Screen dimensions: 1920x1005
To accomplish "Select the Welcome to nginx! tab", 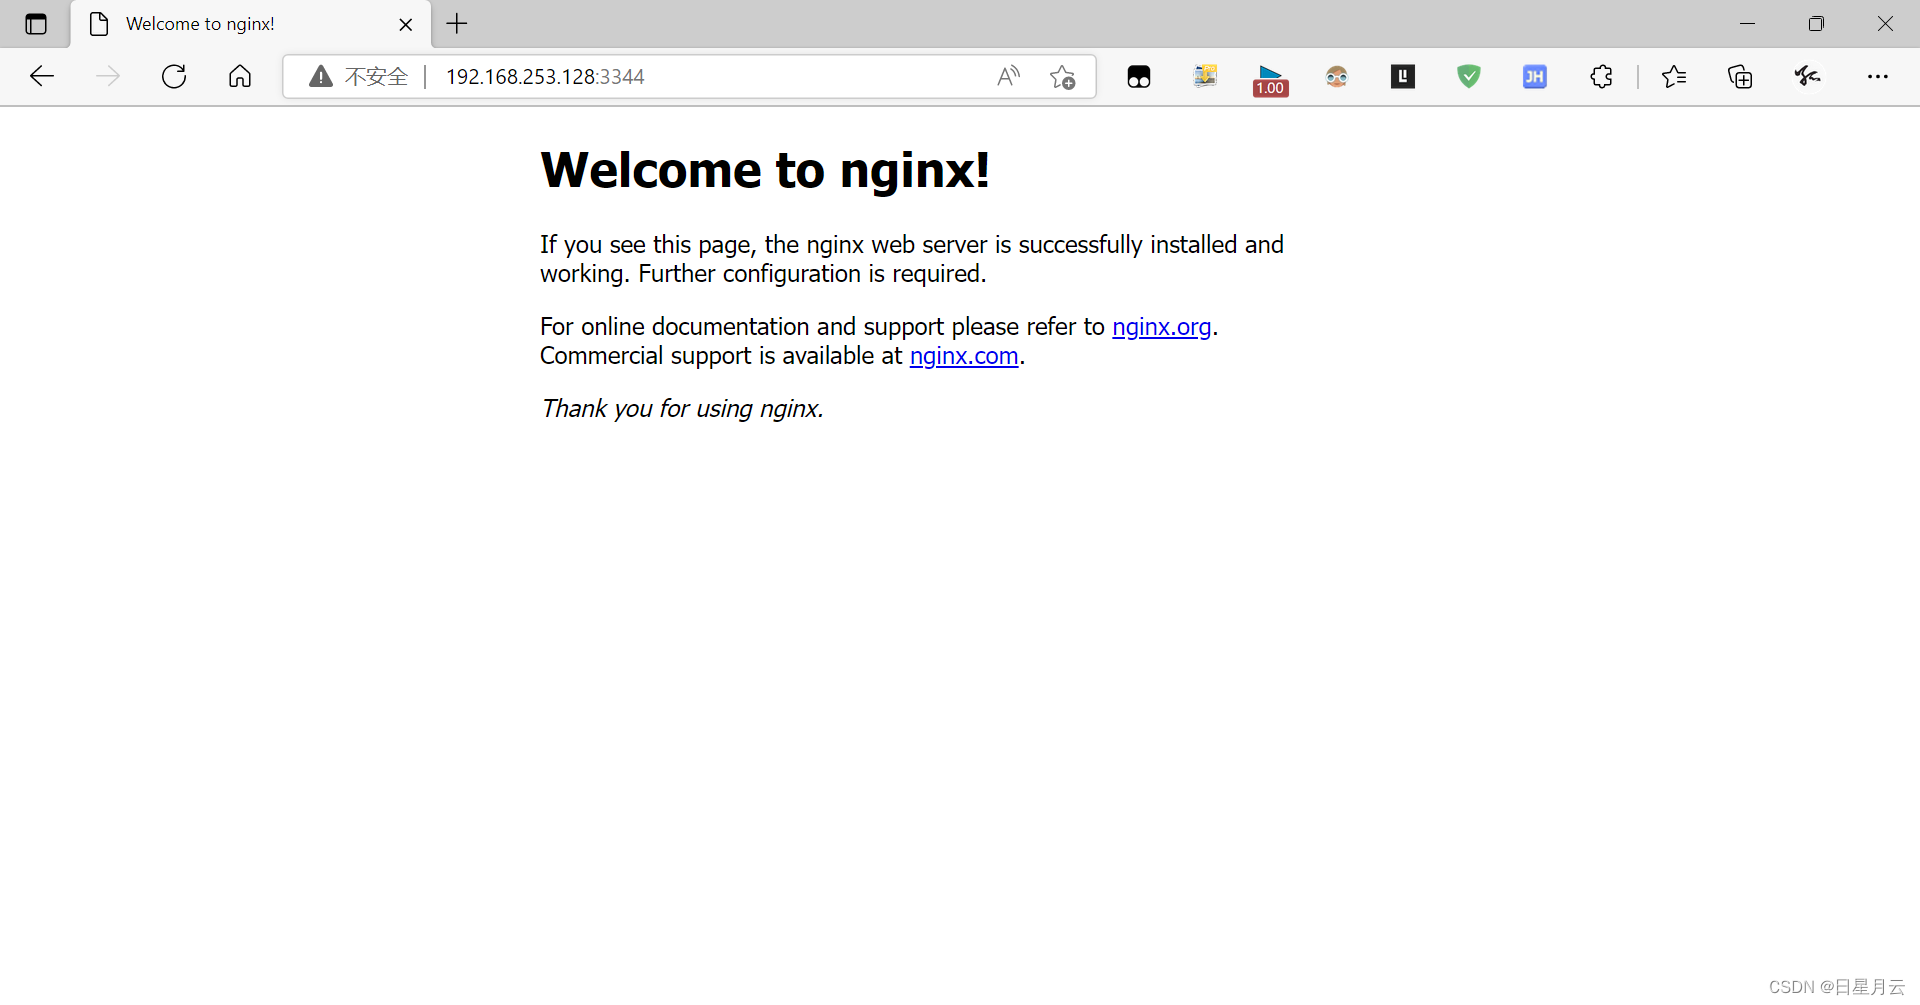I will pos(200,23).
